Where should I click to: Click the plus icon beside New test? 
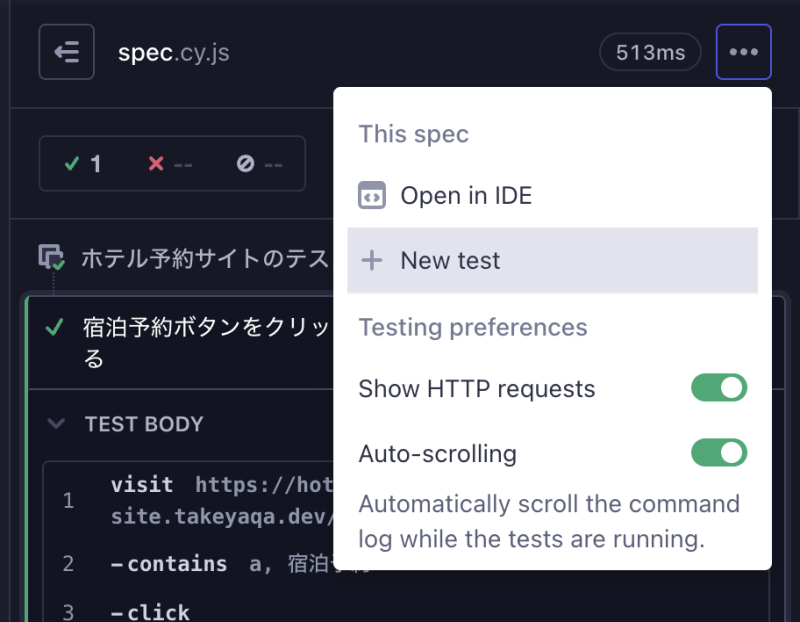[x=371, y=260]
